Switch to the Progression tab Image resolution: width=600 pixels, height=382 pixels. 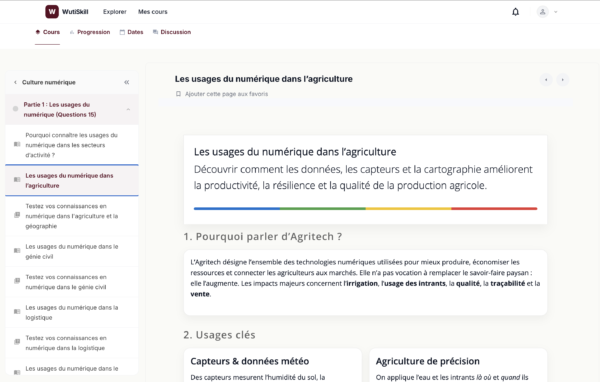[90, 32]
